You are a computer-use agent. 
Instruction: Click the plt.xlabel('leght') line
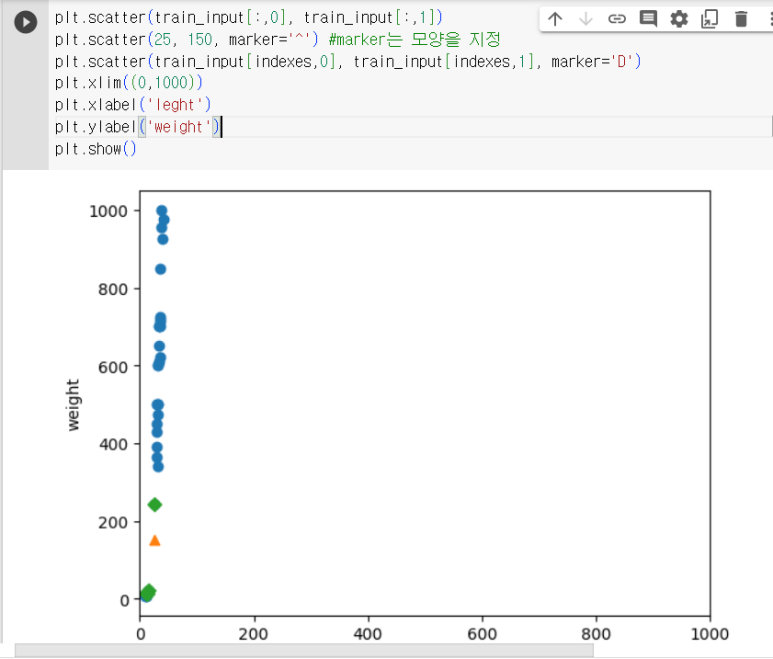click(x=133, y=104)
